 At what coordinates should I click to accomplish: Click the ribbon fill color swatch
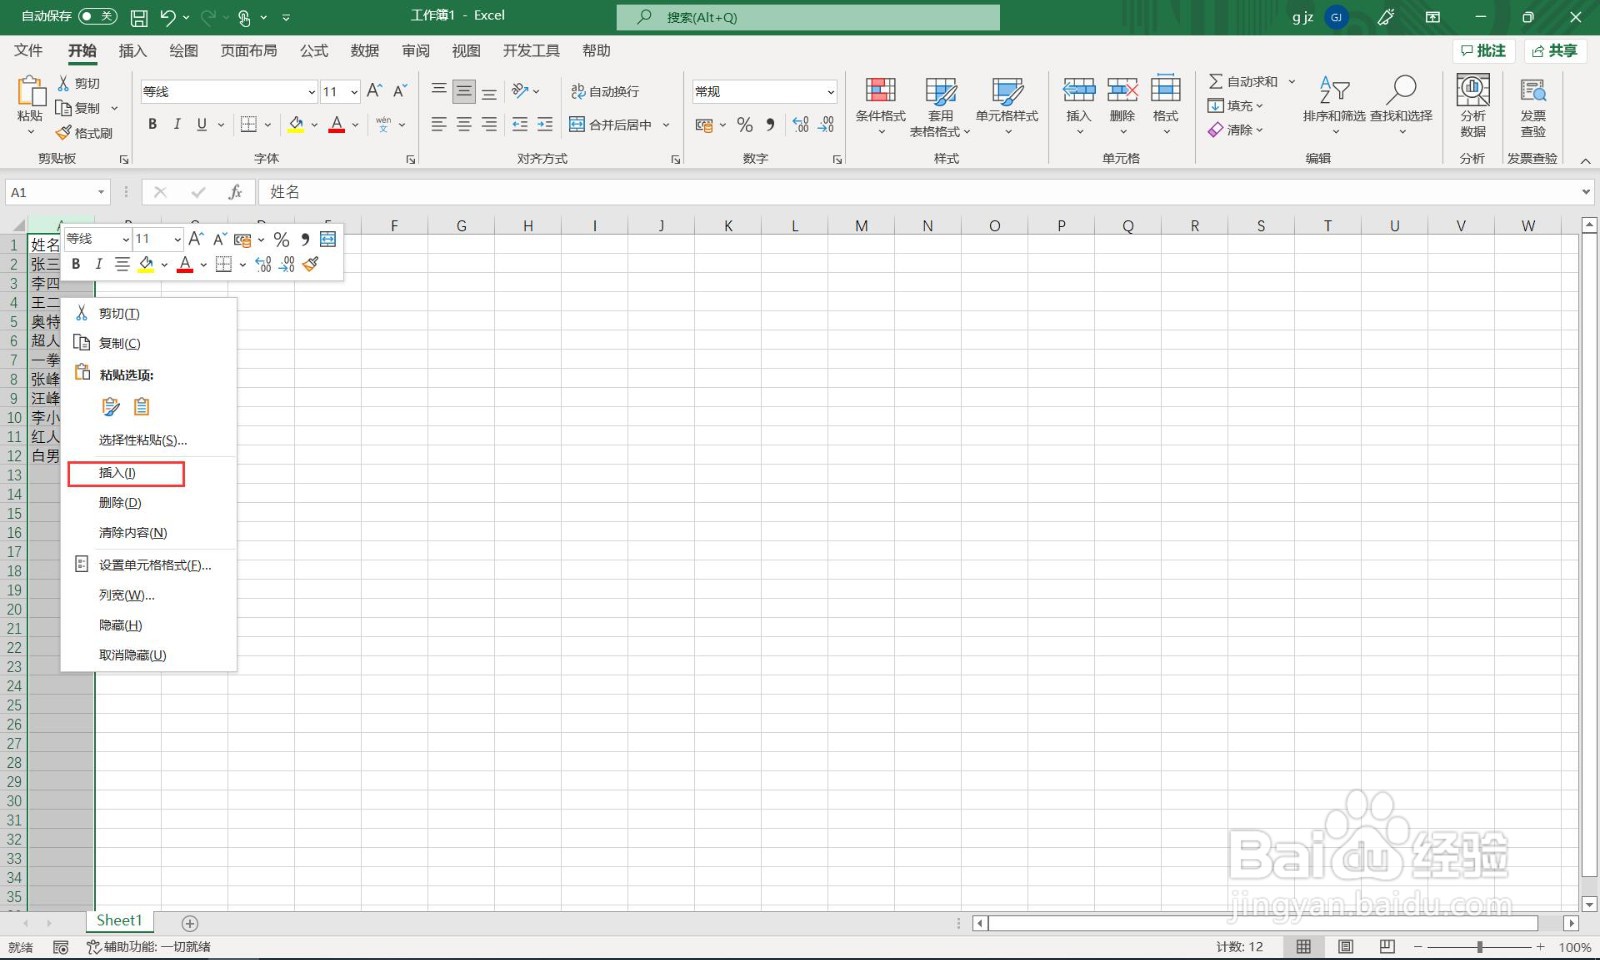(x=296, y=125)
